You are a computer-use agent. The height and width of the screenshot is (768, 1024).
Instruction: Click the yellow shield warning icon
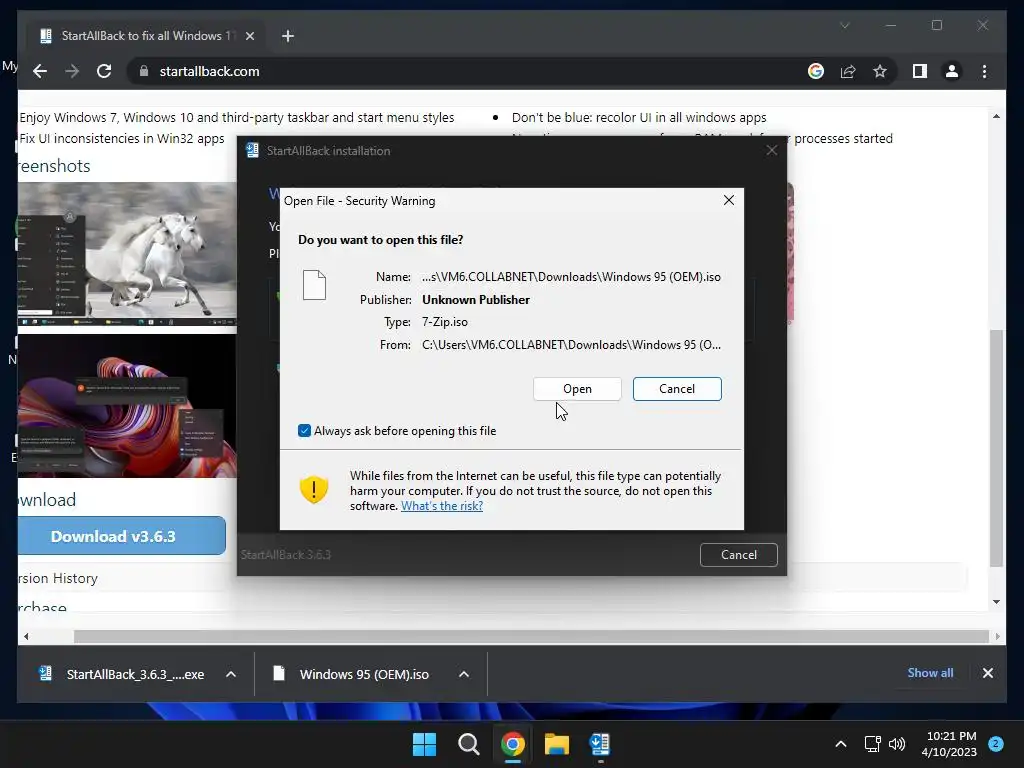point(313,489)
